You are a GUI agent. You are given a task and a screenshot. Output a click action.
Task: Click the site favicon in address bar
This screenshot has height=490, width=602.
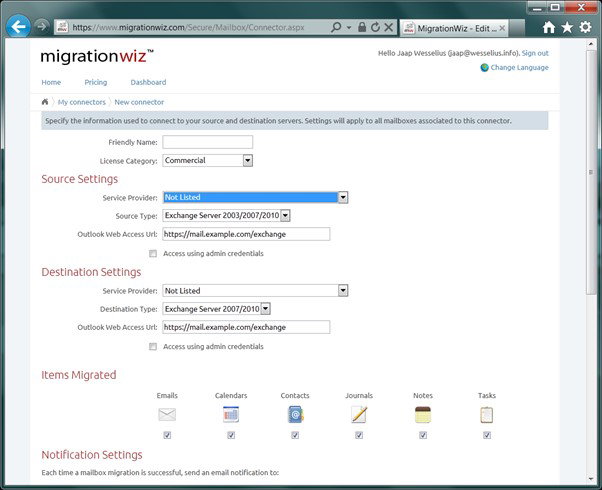click(x=62, y=27)
